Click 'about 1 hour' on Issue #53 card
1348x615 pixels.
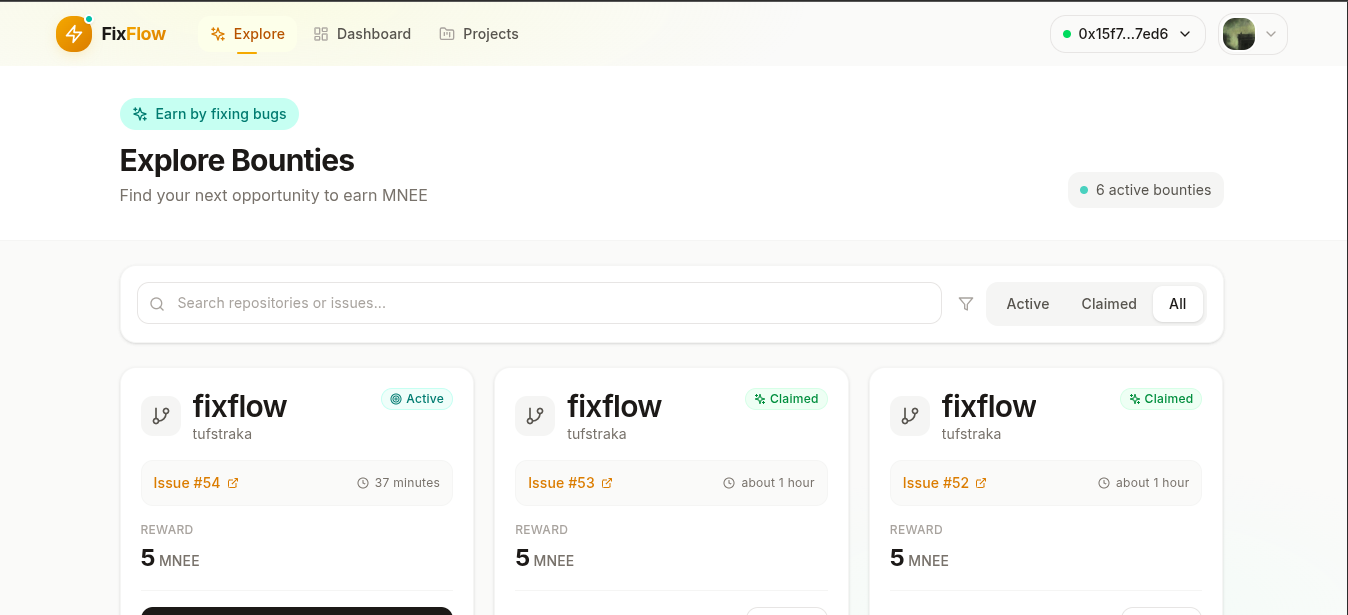pos(778,483)
